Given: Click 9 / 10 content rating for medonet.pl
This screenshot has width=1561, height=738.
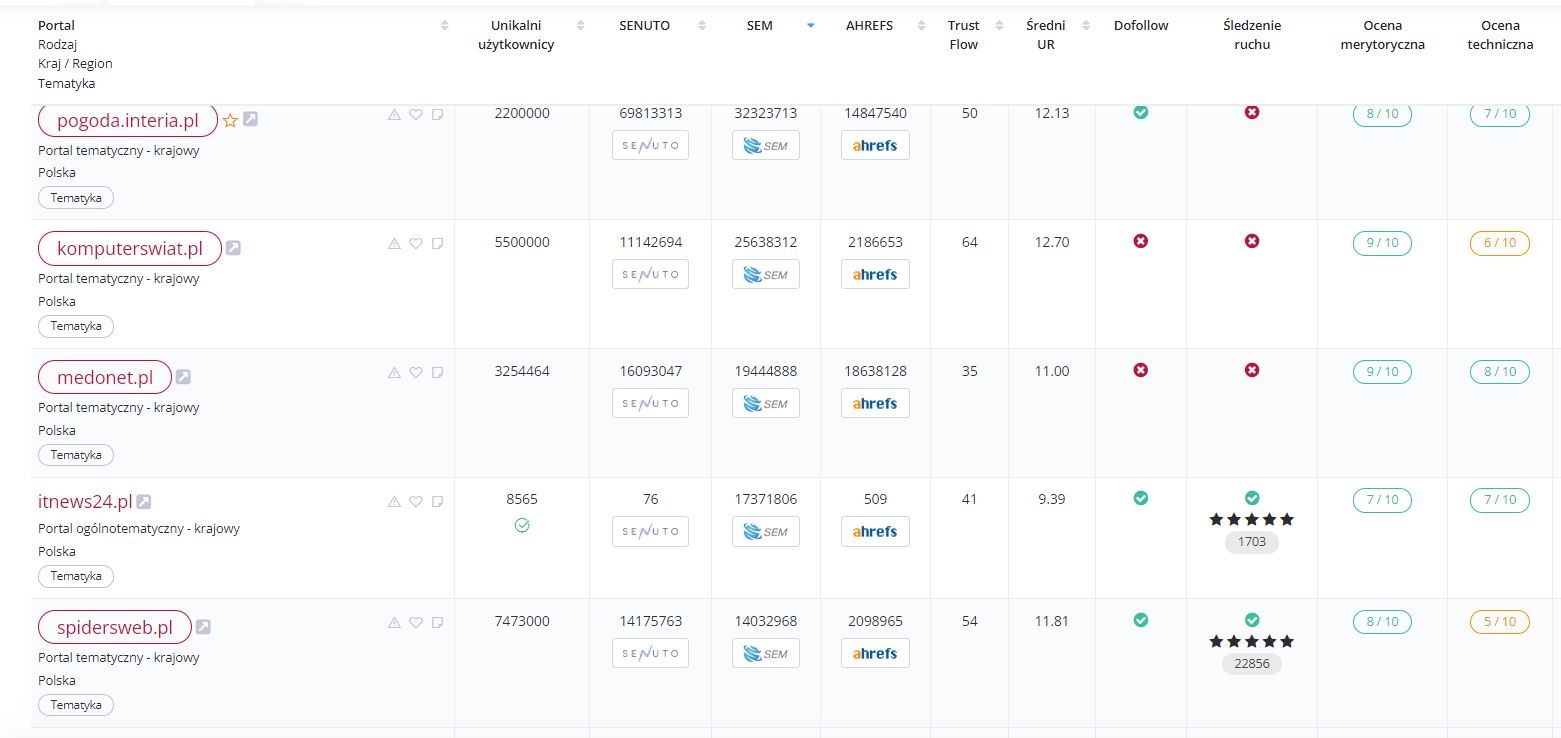Looking at the screenshot, I should (1382, 372).
